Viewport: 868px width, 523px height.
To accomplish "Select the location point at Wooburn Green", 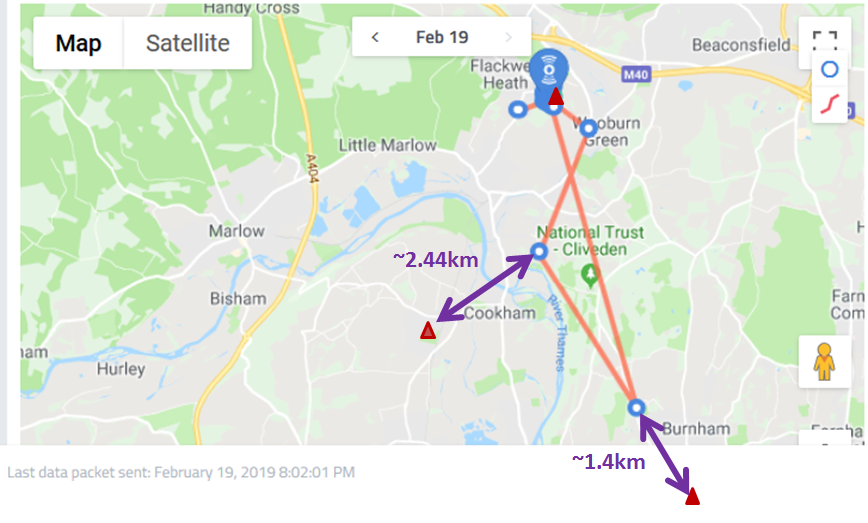I will (x=588, y=128).
